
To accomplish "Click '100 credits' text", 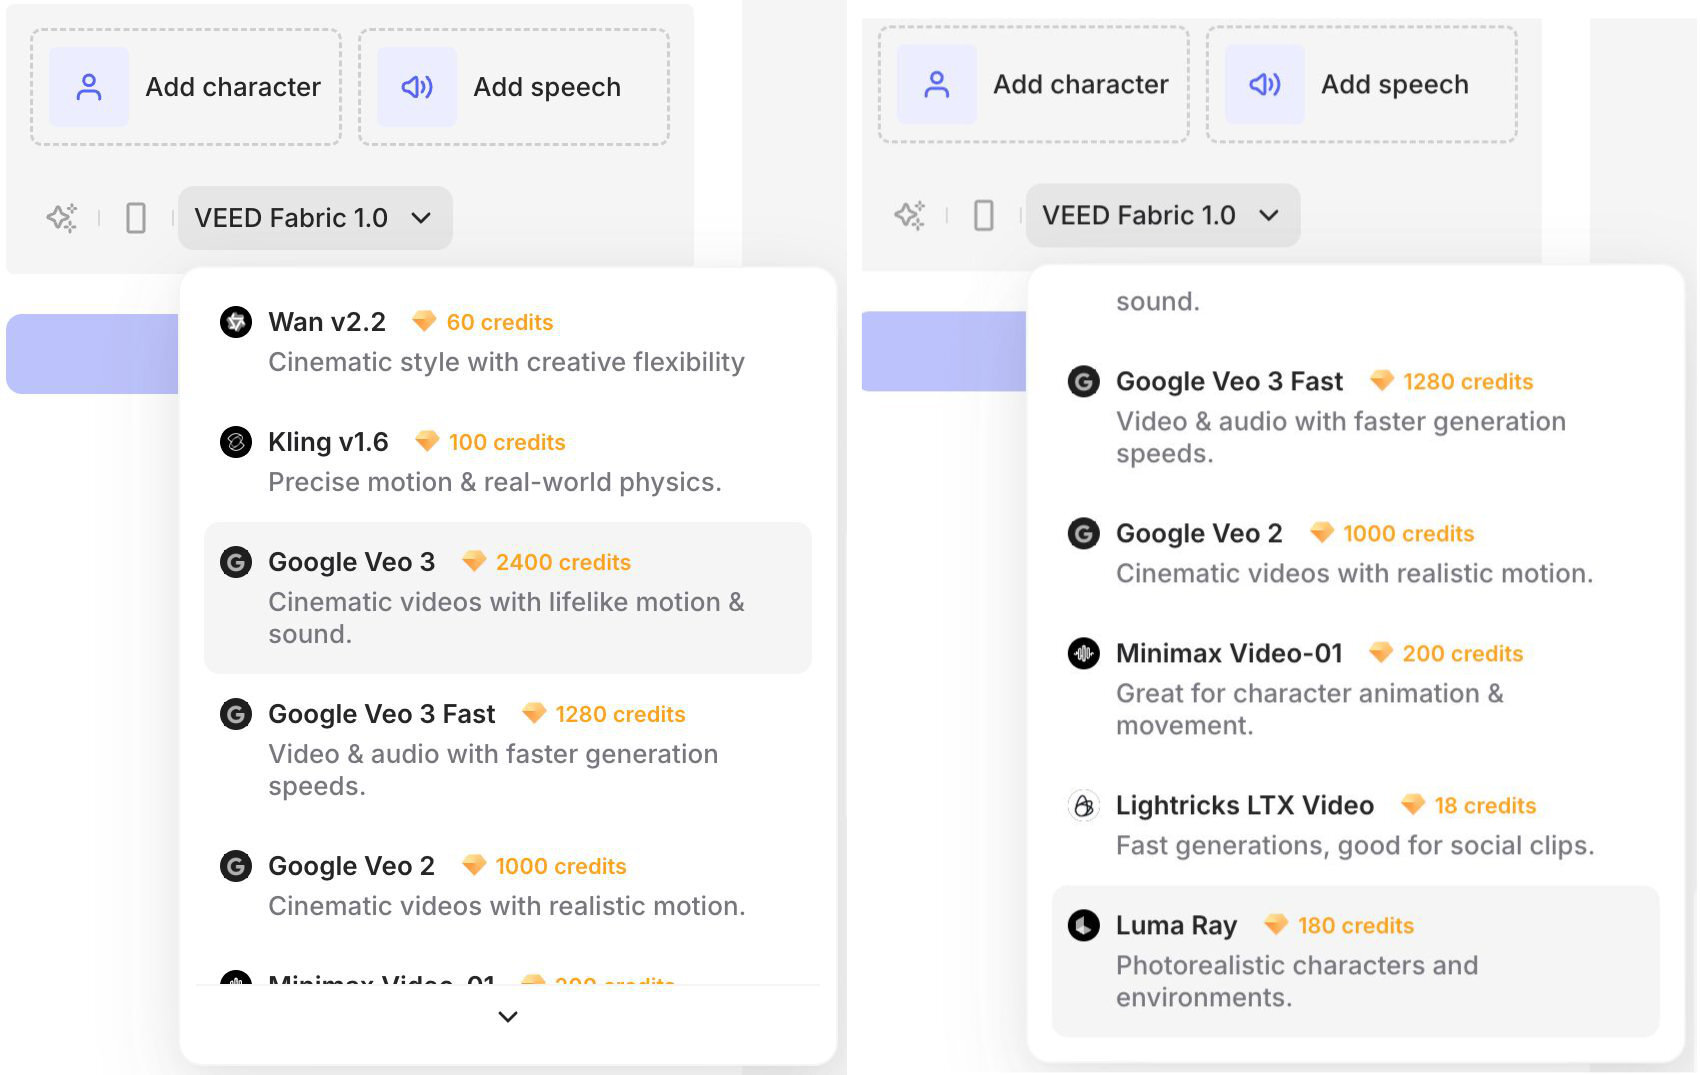I will [x=507, y=442].
